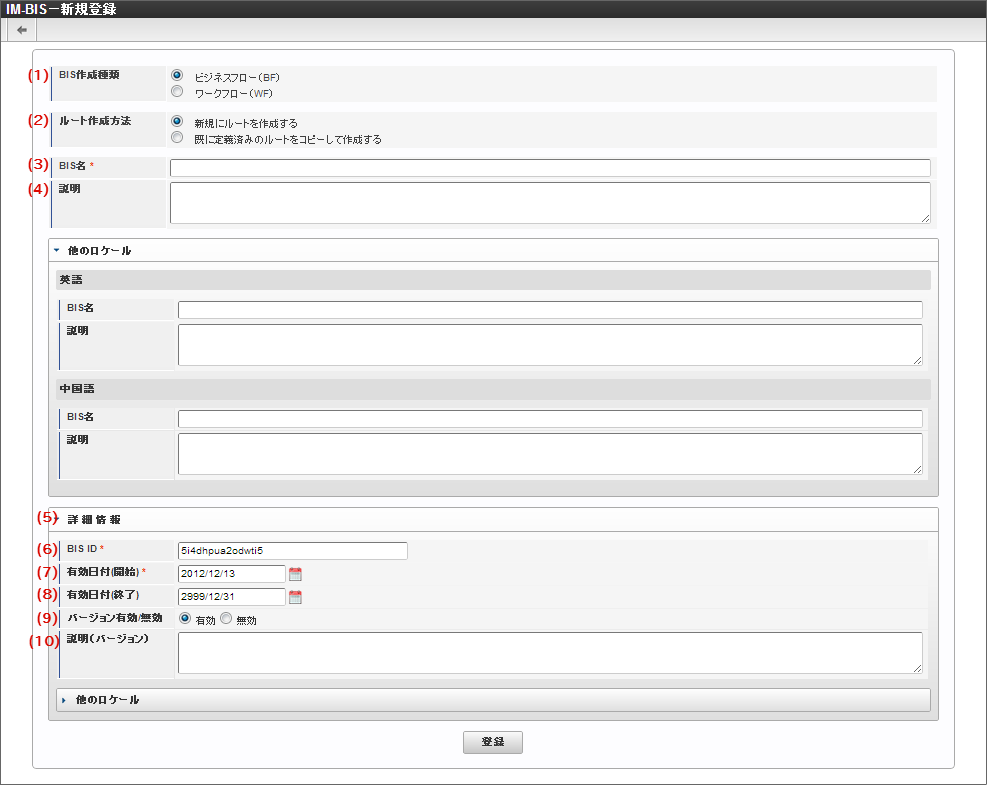Open calendar for 有効日付(開始)
Image resolution: width=987 pixels, height=785 pixels.
[x=295, y=574]
